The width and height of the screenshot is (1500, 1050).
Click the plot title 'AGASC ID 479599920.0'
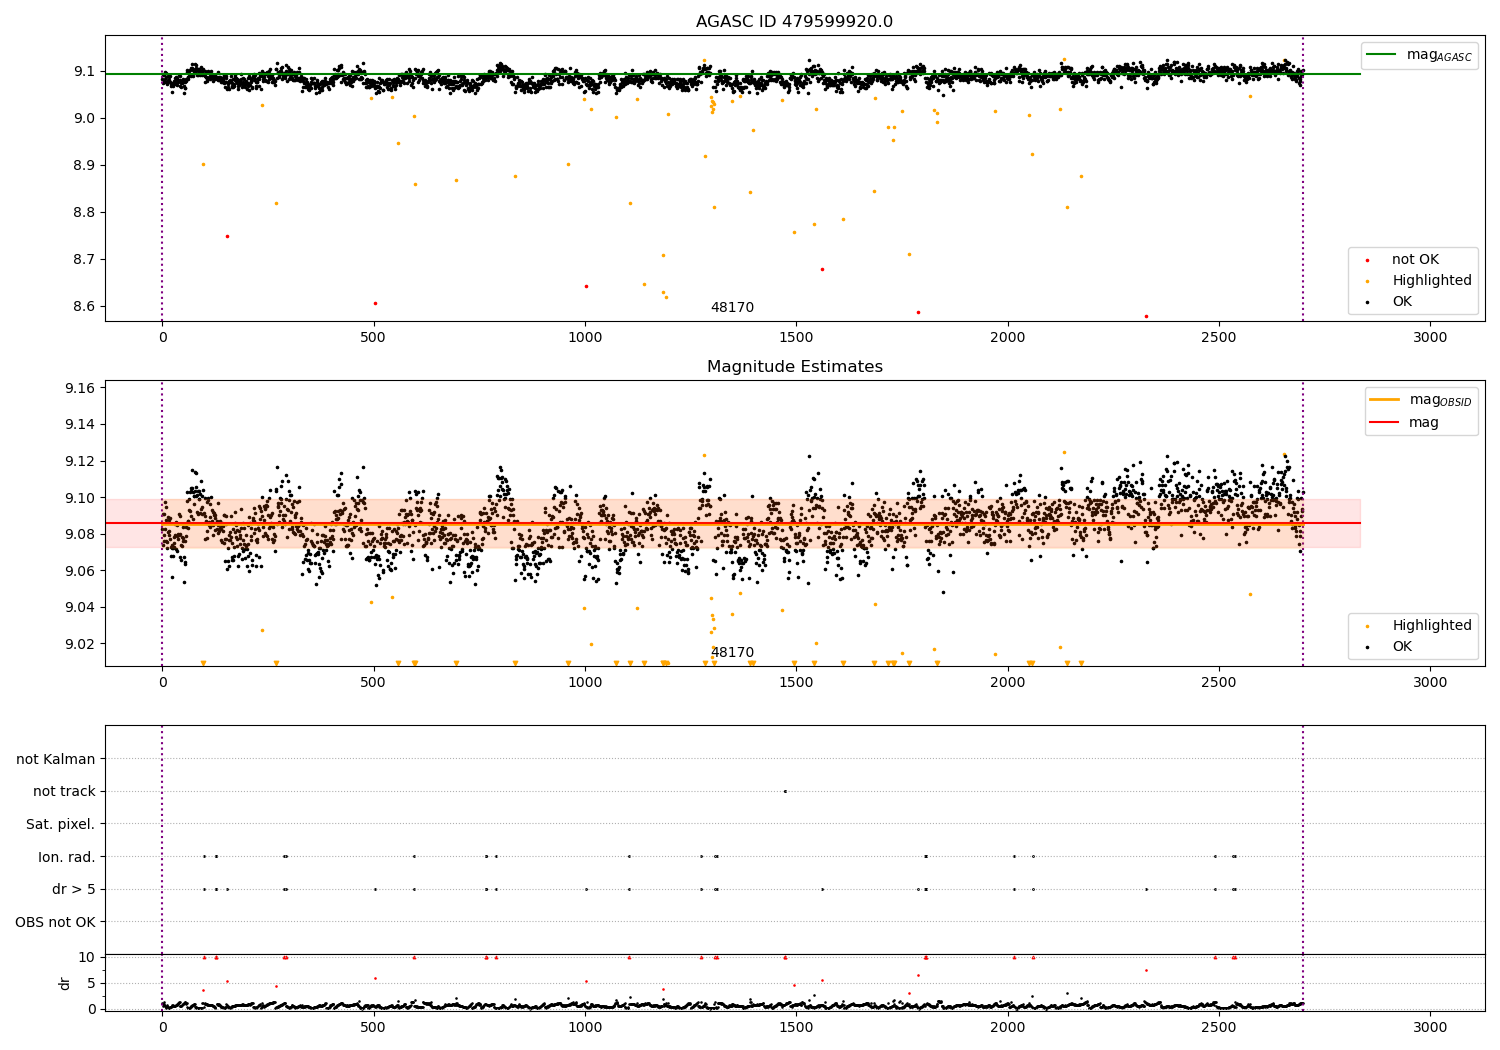[794, 22]
